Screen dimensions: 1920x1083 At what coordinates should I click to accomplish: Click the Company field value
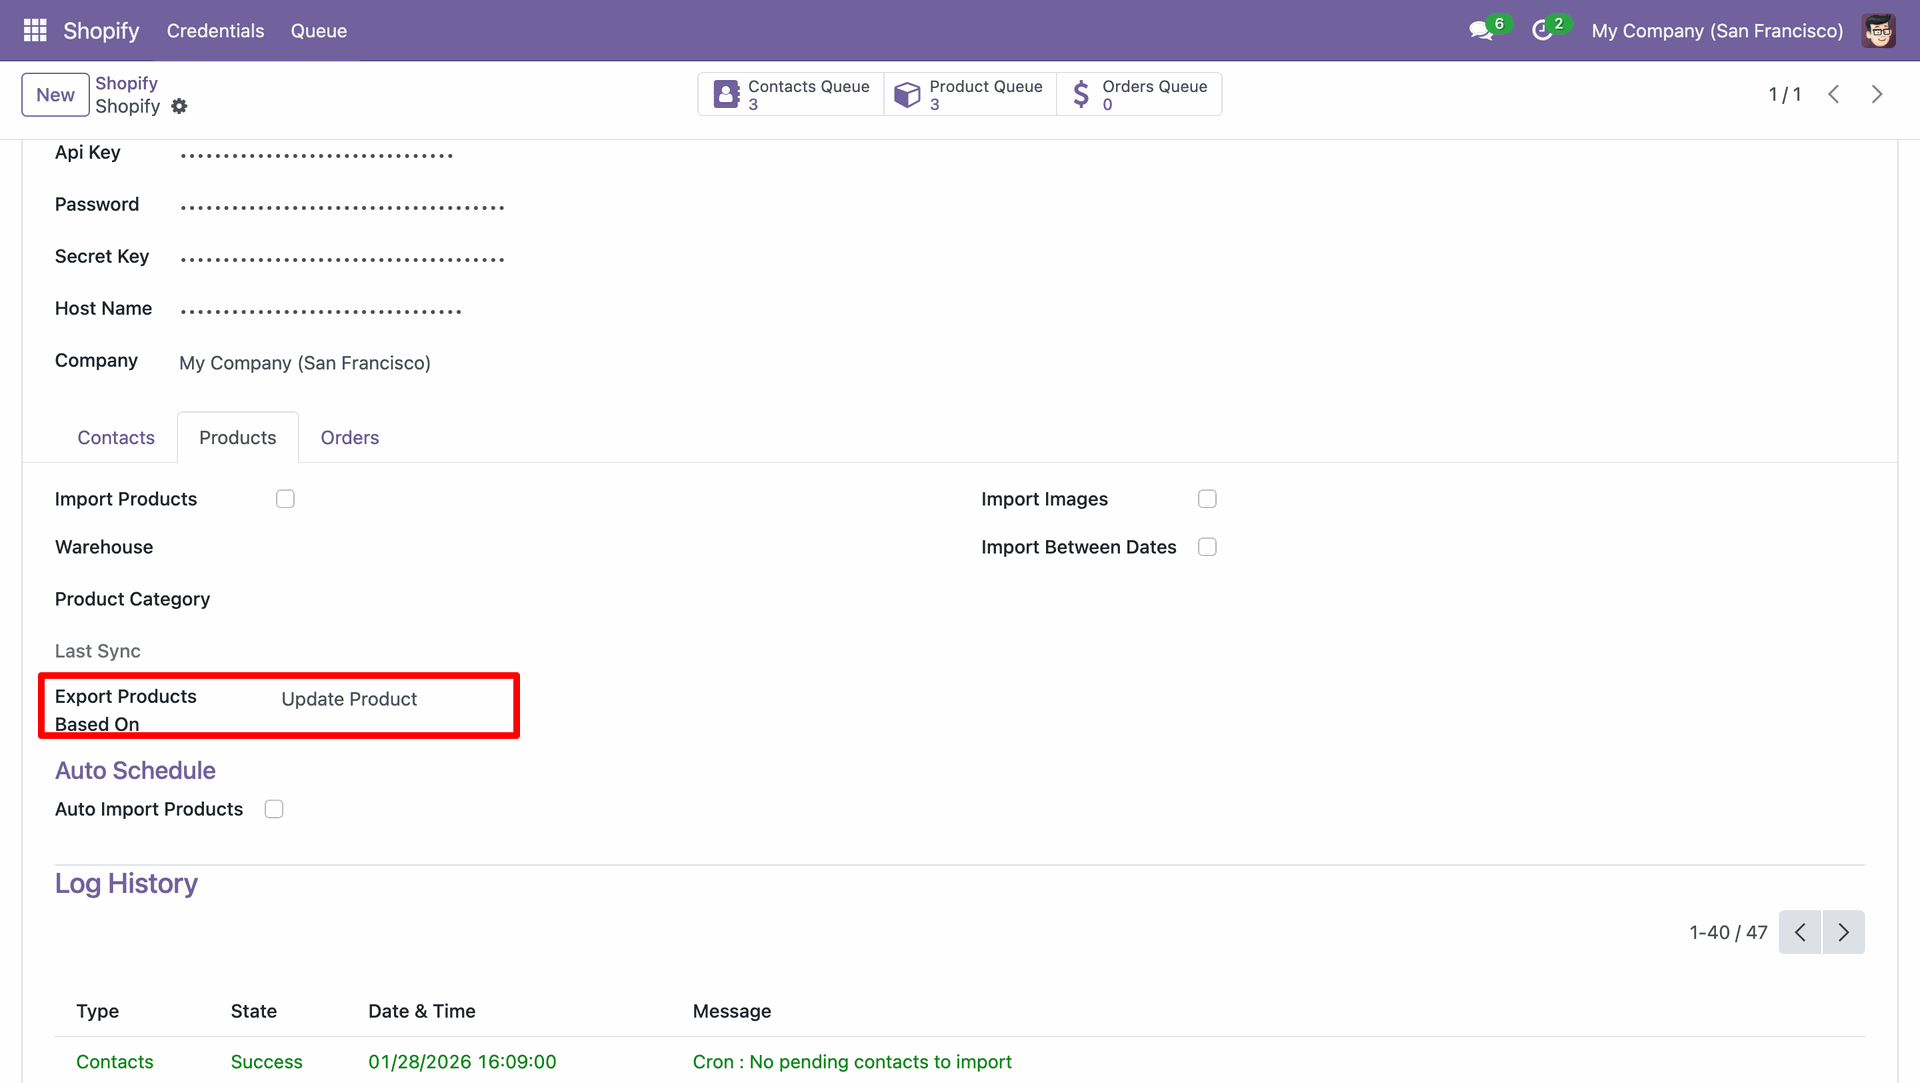(305, 363)
